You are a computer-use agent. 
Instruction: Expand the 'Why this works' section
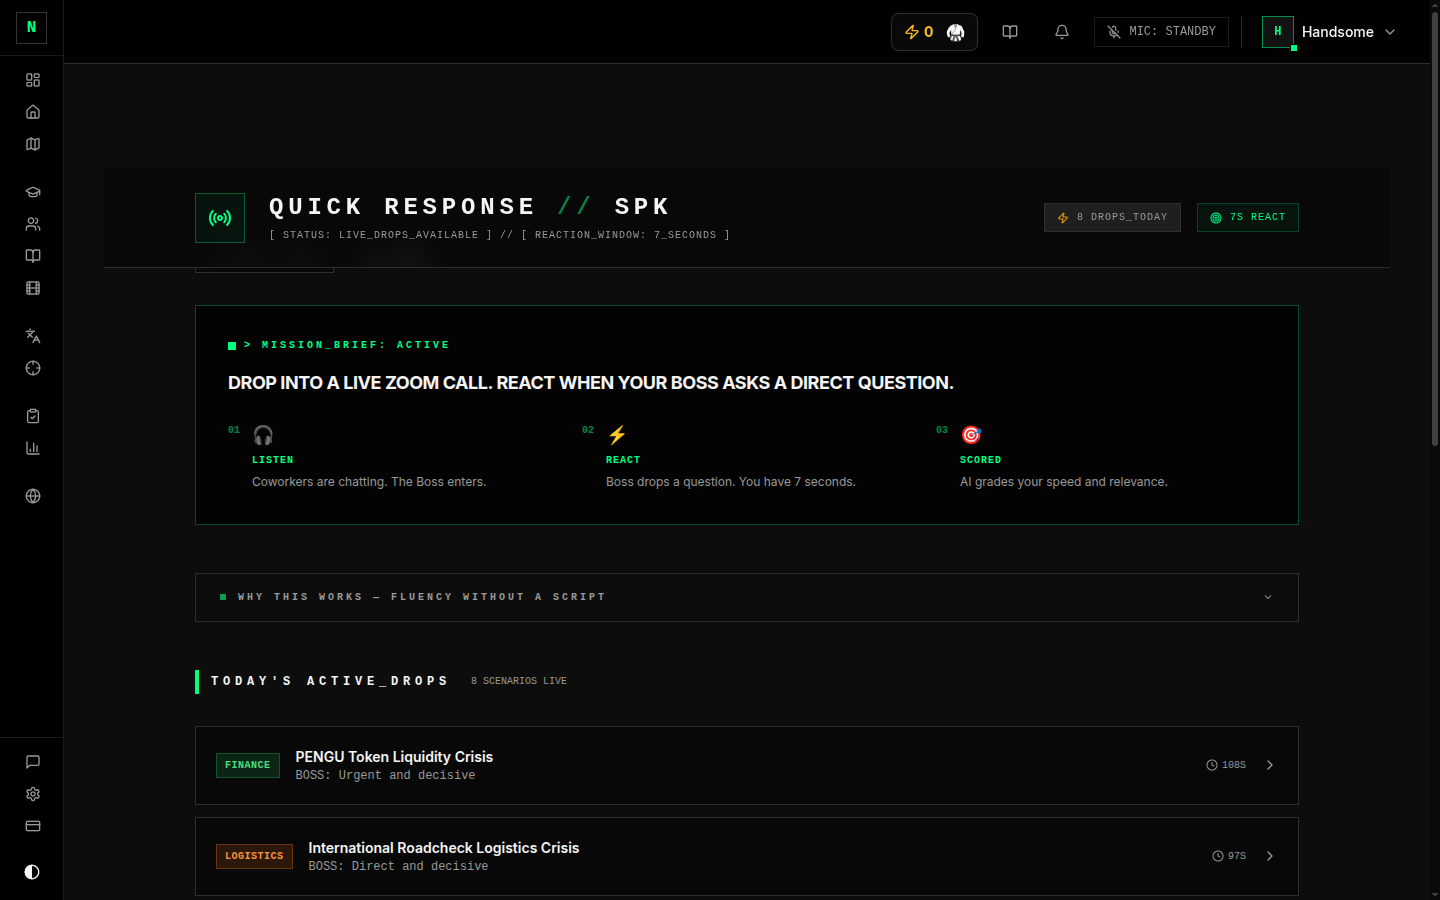pyautogui.click(x=747, y=597)
